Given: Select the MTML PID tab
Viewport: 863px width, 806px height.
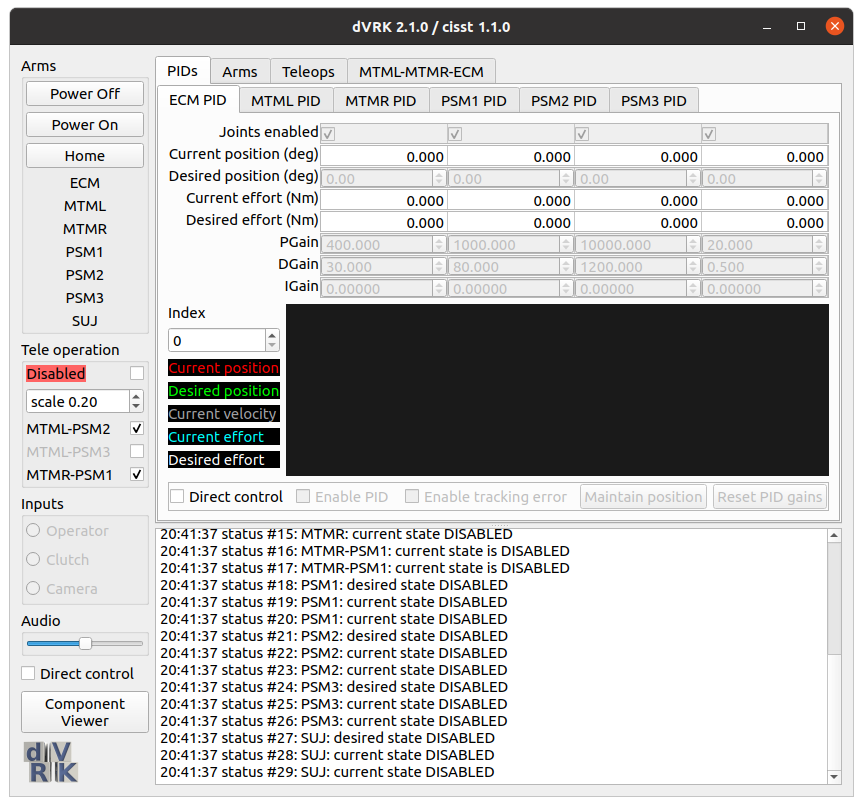Looking at the screenshot, I should pos(286,101).
